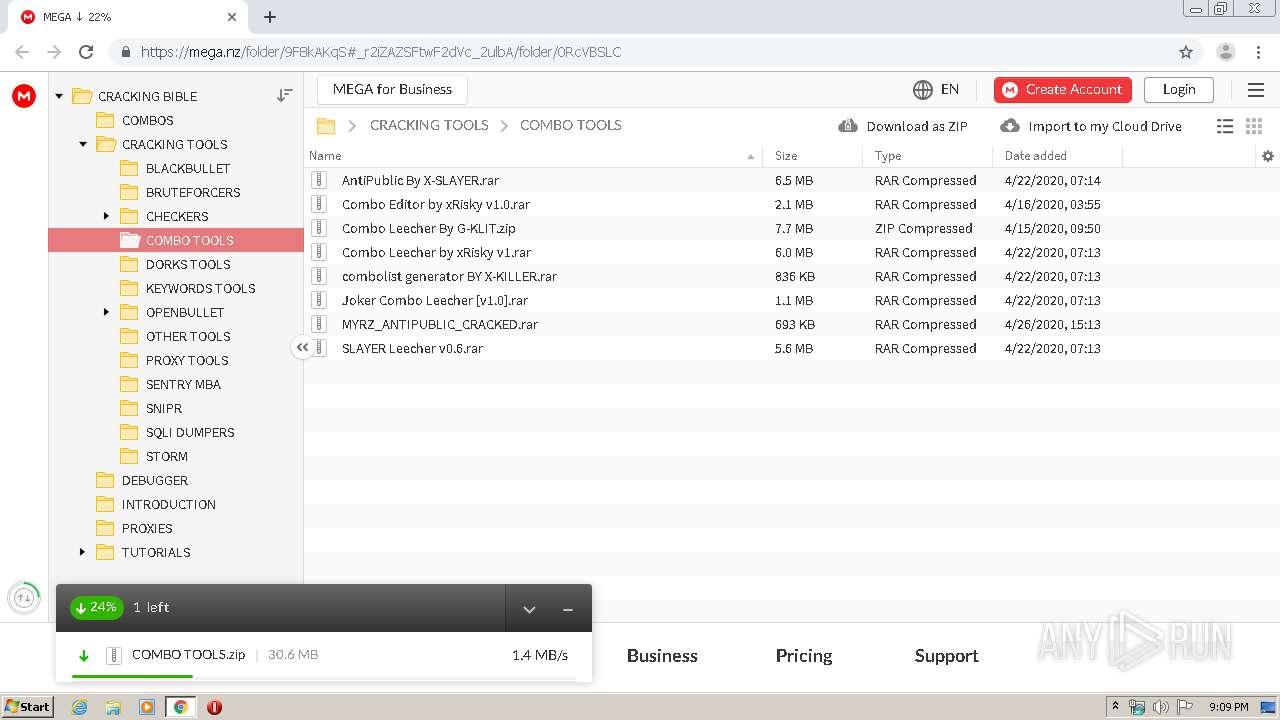Screen dimensions: 1280x720
Task: Select the SENTRY MBA folder
Action: coord(183,384)
